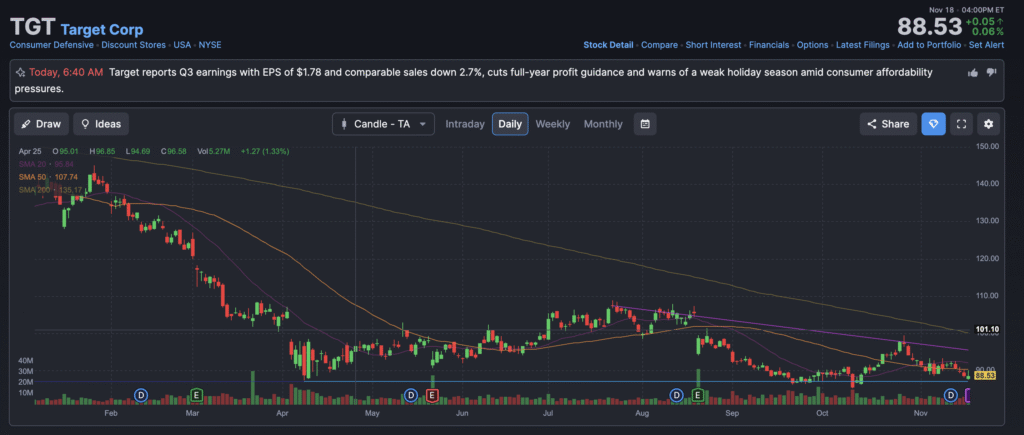Screen dimensions: 1024x435
Task: Enter fullscreen chart mode
Action: pos(961,124)
